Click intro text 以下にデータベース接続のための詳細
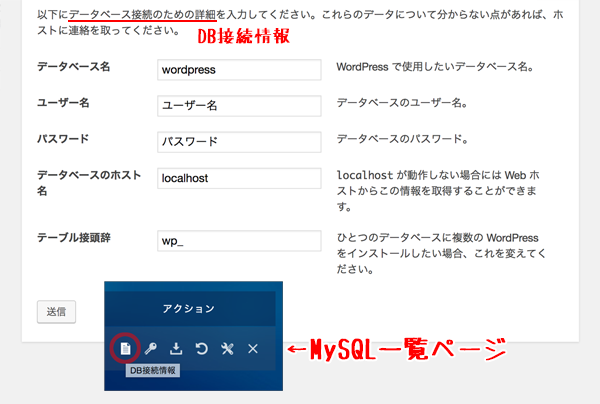 click(x=300, y=22)
